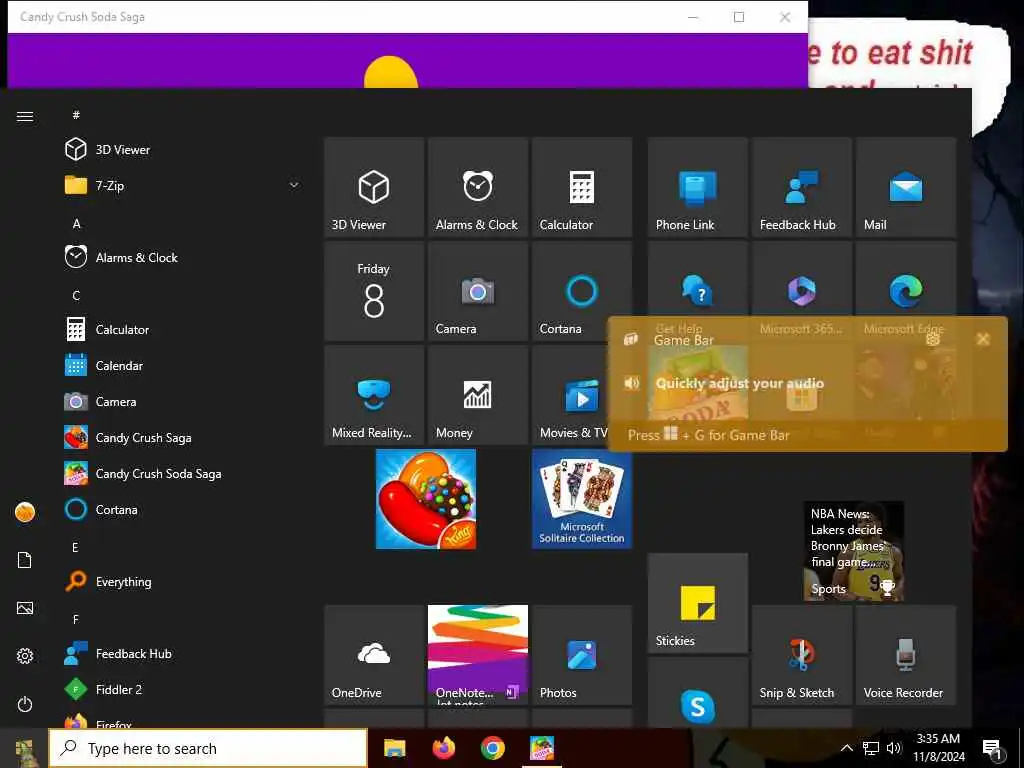Open Fiddler 2 from the app list

(x=183, y=689)
